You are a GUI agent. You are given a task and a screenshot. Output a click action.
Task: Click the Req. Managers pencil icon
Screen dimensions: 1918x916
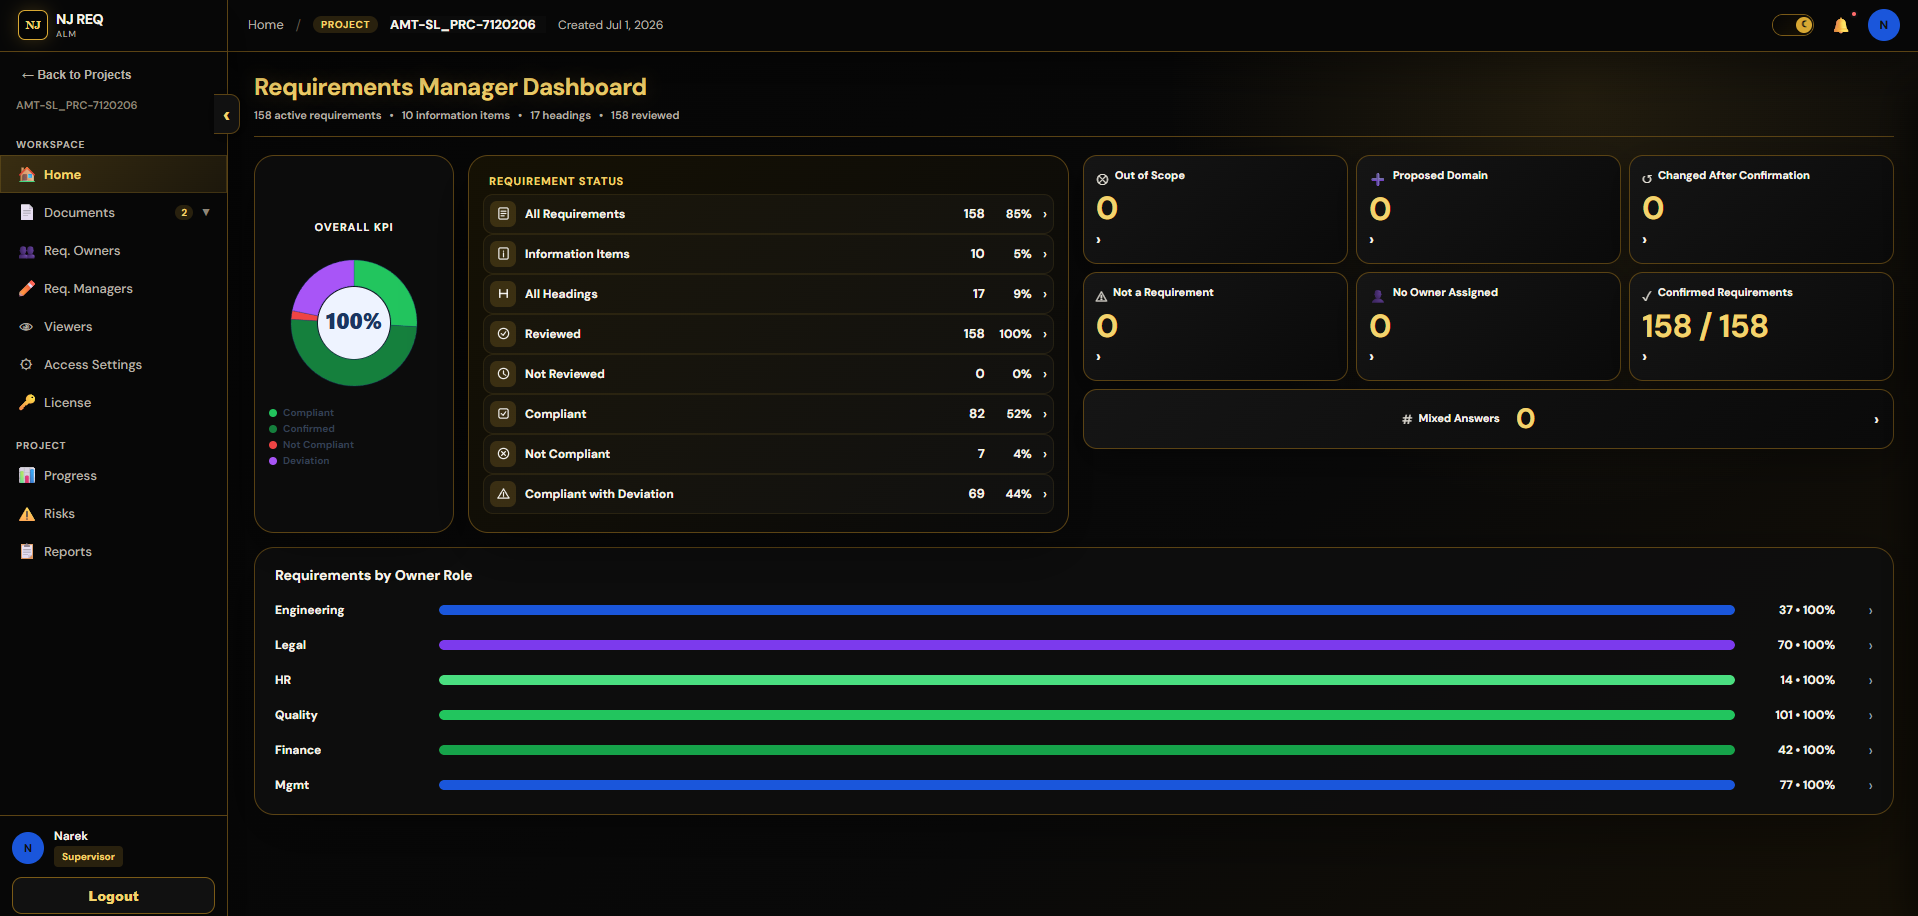[27, 289]
